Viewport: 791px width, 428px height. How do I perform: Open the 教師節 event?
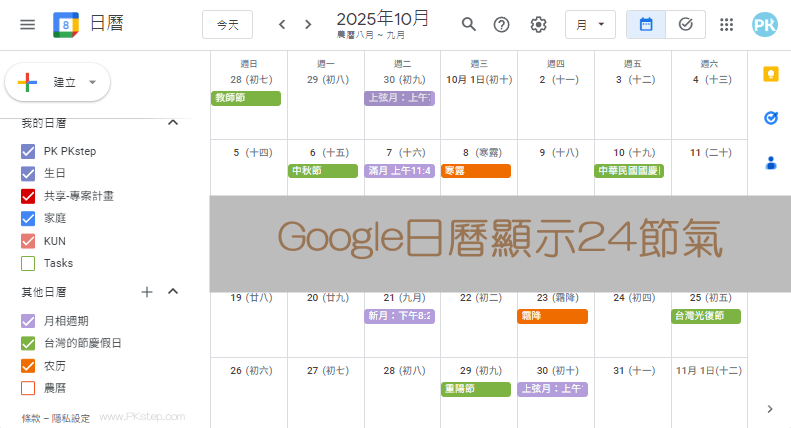pyautogui.click(x=246, y=98)
